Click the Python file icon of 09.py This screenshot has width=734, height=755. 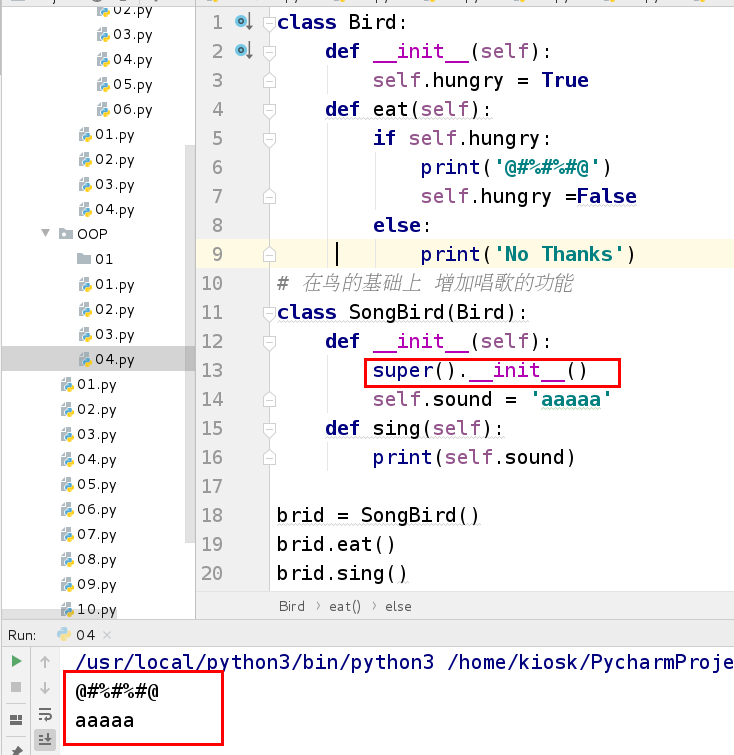67,585
